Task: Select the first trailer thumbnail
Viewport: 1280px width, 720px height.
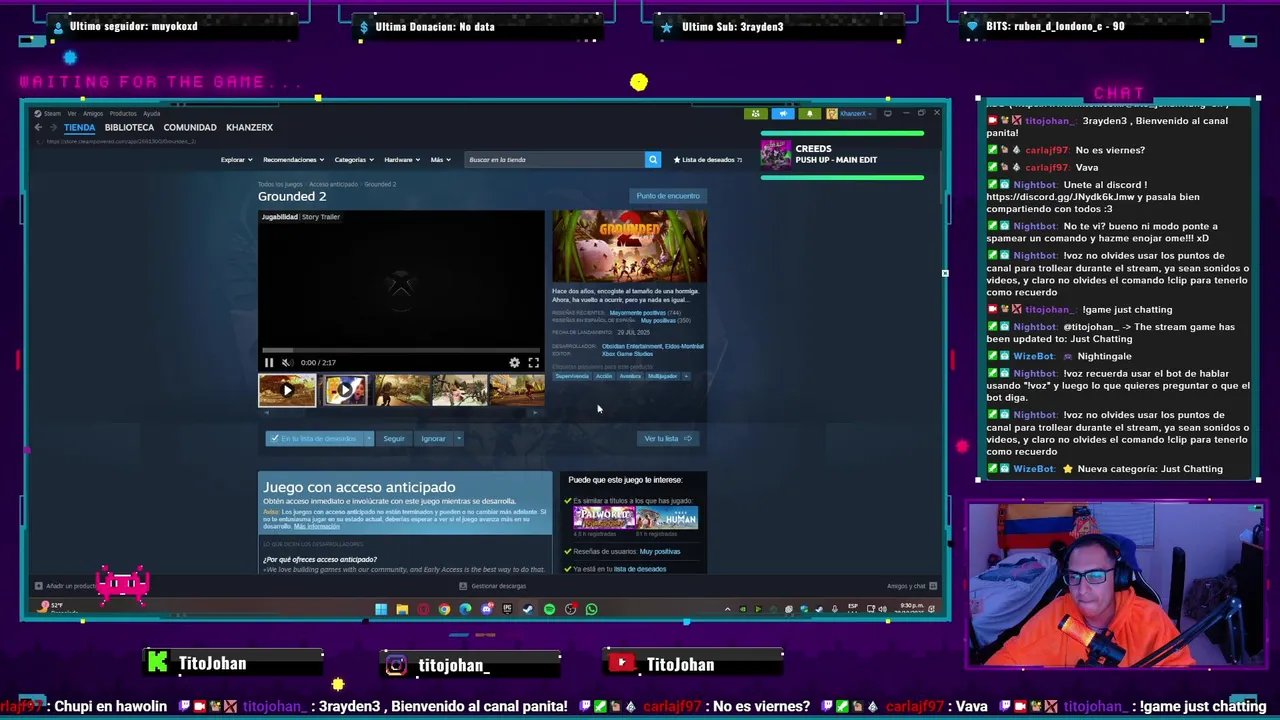Action: [x=287, y=390]
